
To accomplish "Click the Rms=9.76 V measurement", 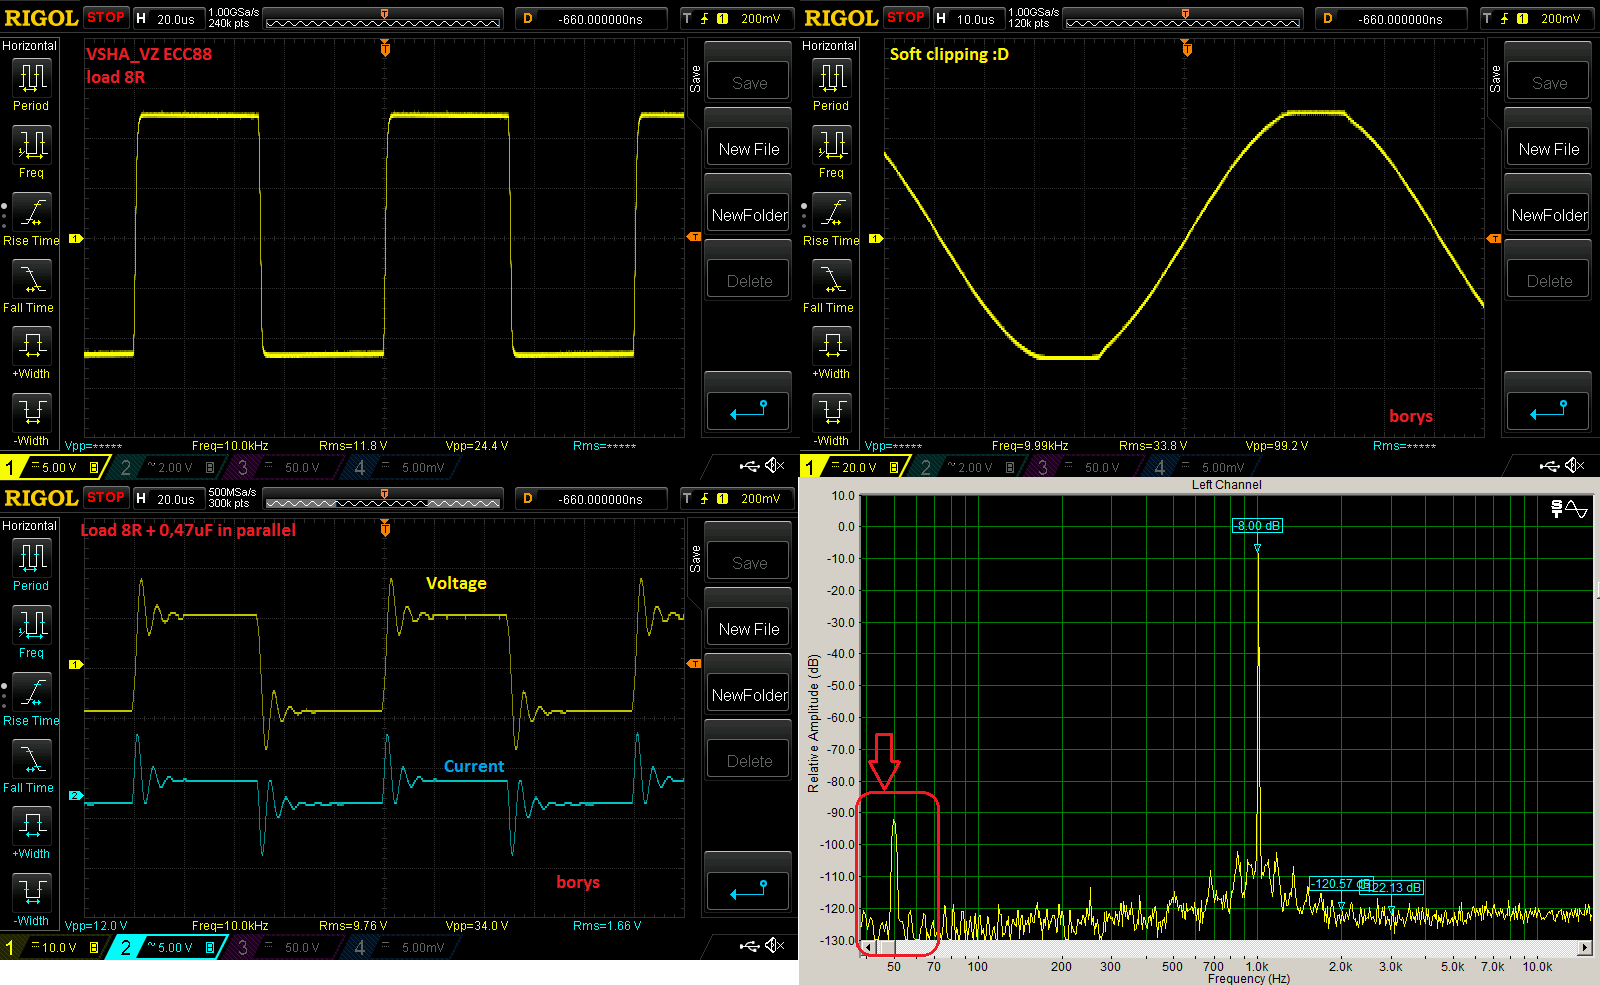I will pyautogui.click(x=352, y=926).
